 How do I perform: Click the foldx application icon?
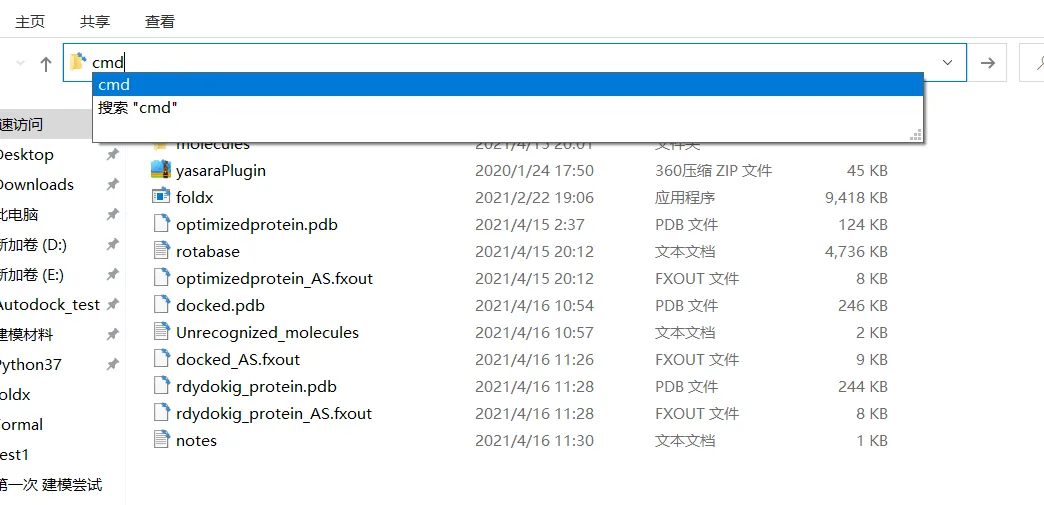pyautogui.click(x=161, y=197)
